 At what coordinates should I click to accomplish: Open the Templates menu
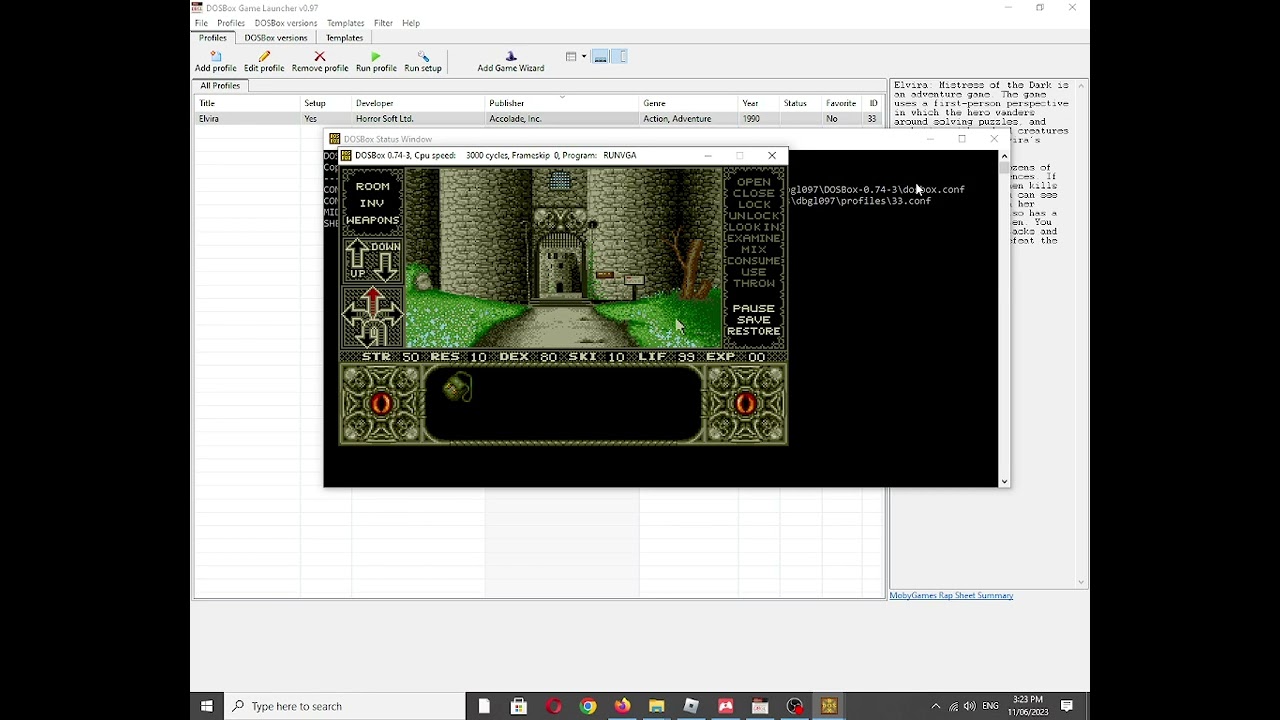pyautogui.click(x=345, y=23)
